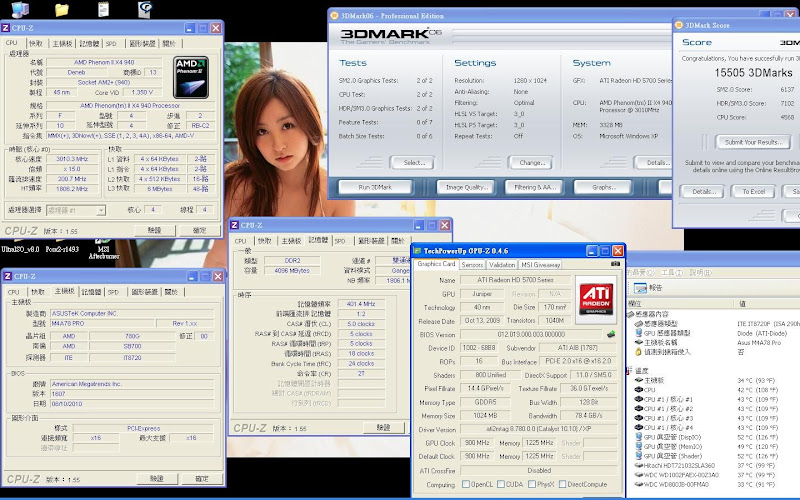Image resolution: width=800 pixels, height=500 pixels.
Task: Click Change... under Settings
Action: (532, 163)
